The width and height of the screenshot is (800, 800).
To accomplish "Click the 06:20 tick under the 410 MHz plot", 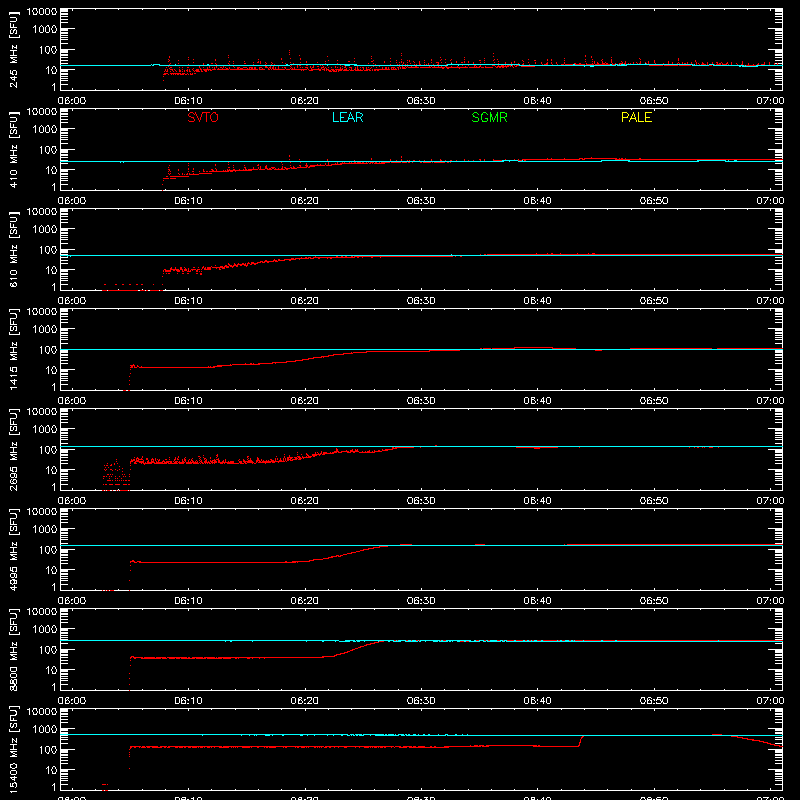I will pyautogui.click(x=305, y=201).
